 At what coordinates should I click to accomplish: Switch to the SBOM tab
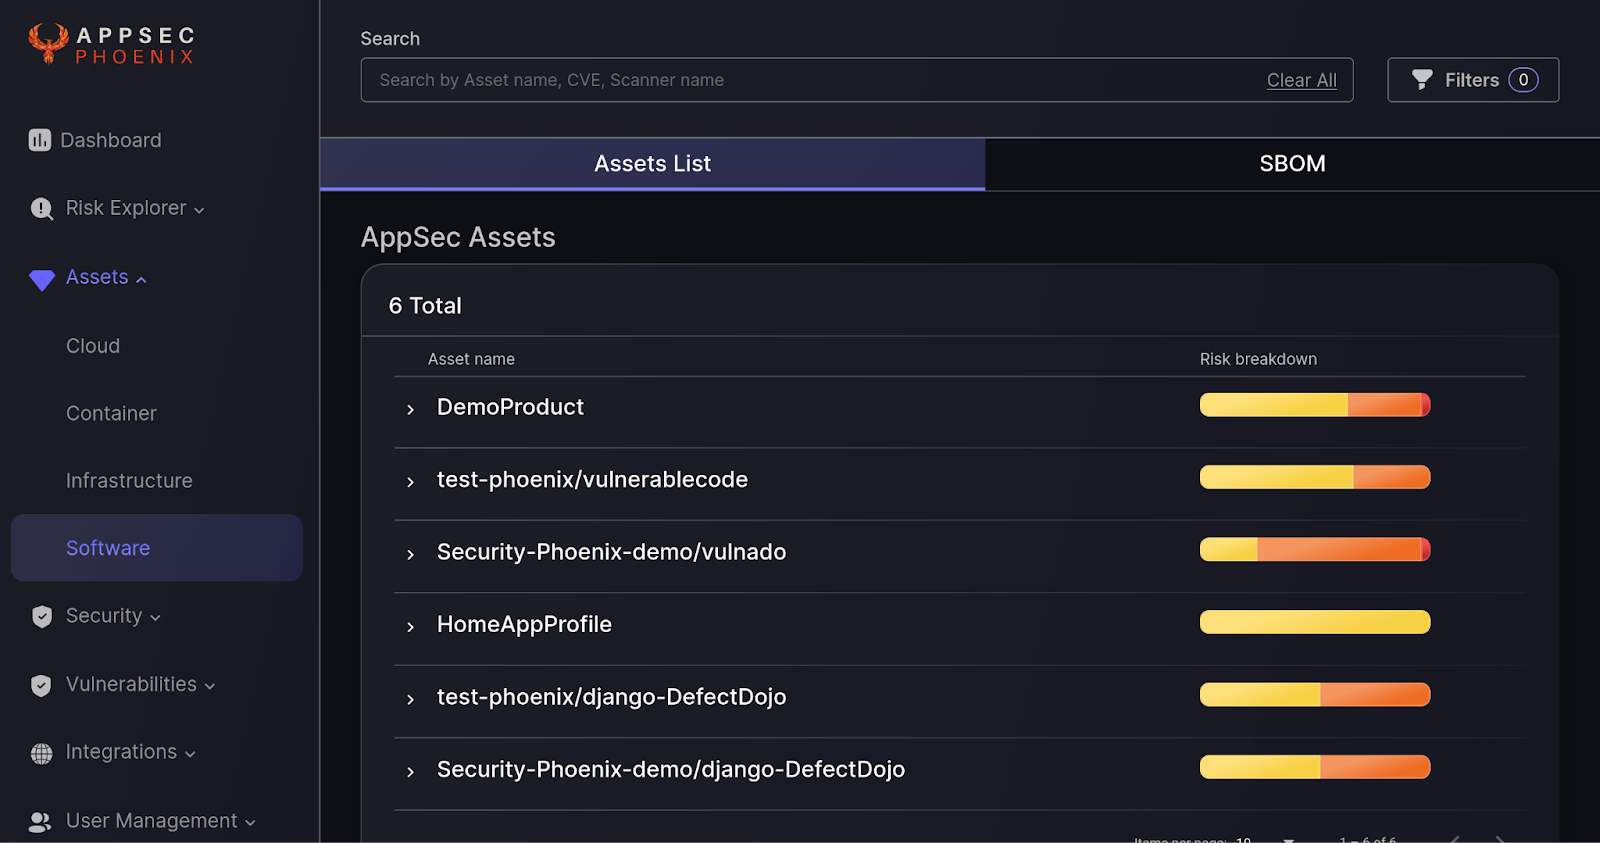coord(1292,164)
